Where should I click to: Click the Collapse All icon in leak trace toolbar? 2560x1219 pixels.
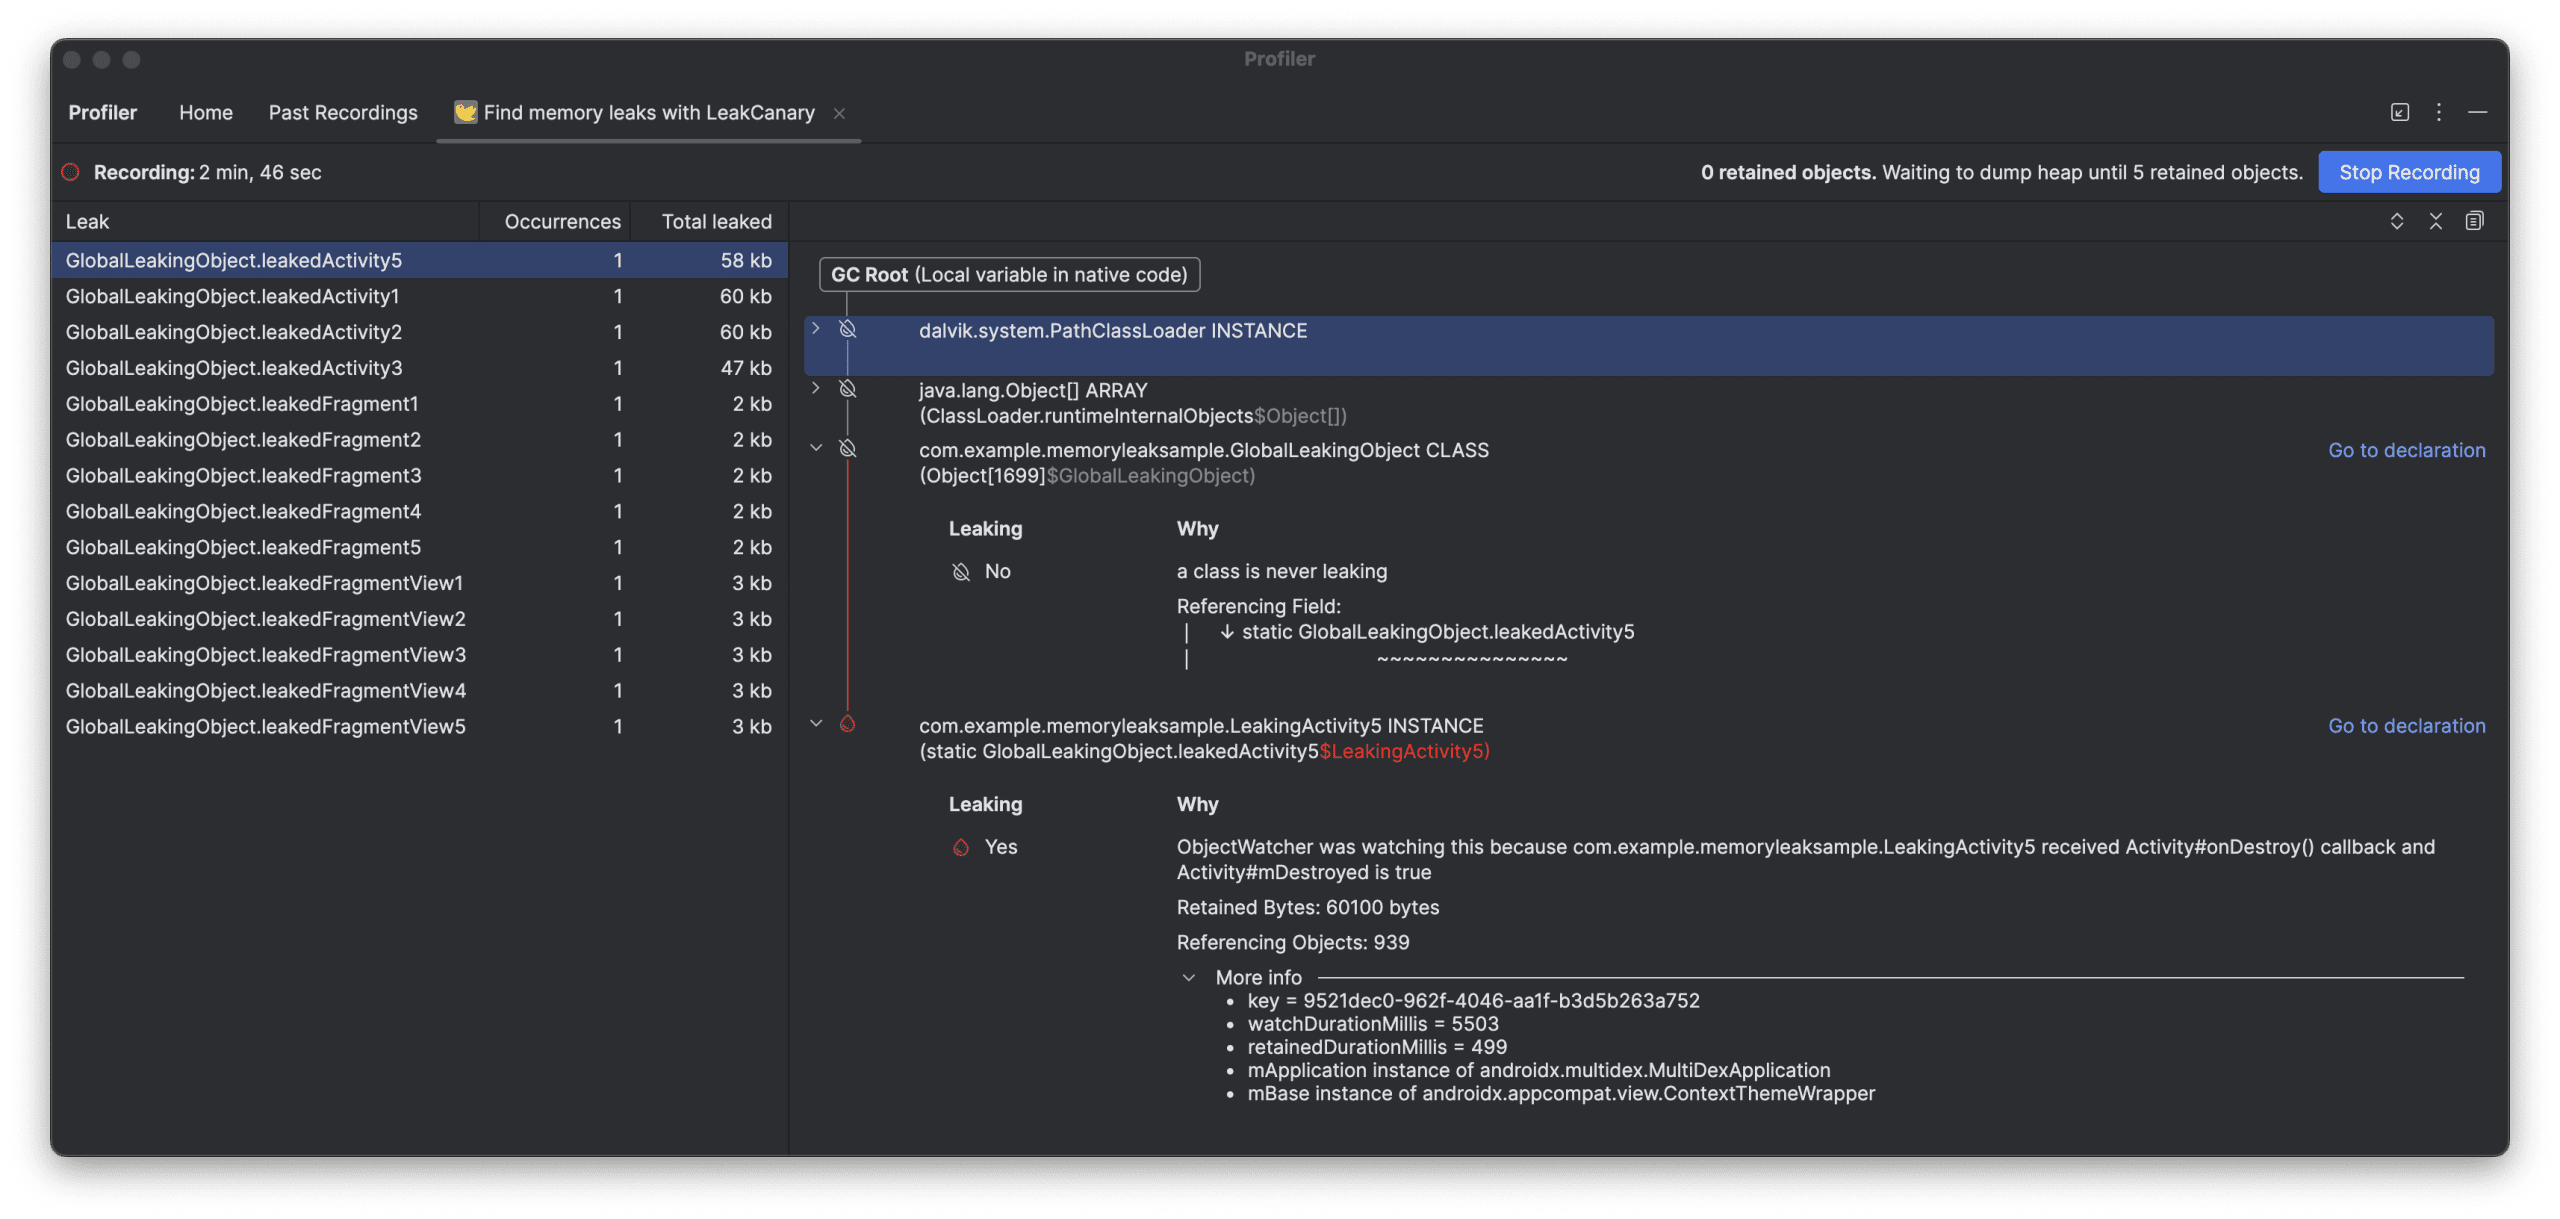tap(2435, 221)
